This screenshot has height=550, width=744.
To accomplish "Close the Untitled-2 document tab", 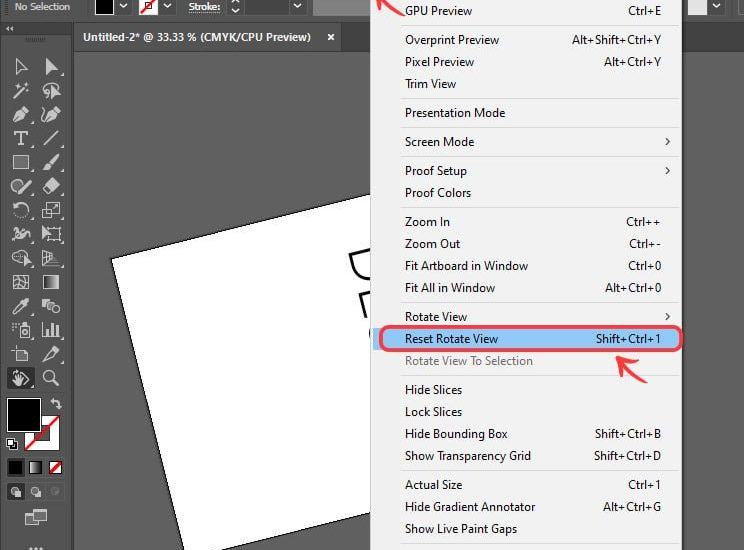I will (331, 37).
